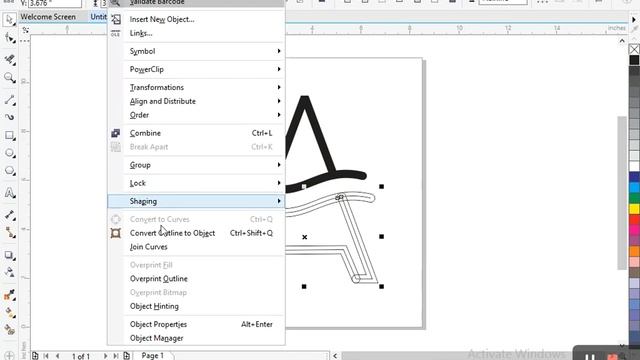Select the Polygon tool
Image resolution: width=640 pixels, height=360 pixels.
9,171
